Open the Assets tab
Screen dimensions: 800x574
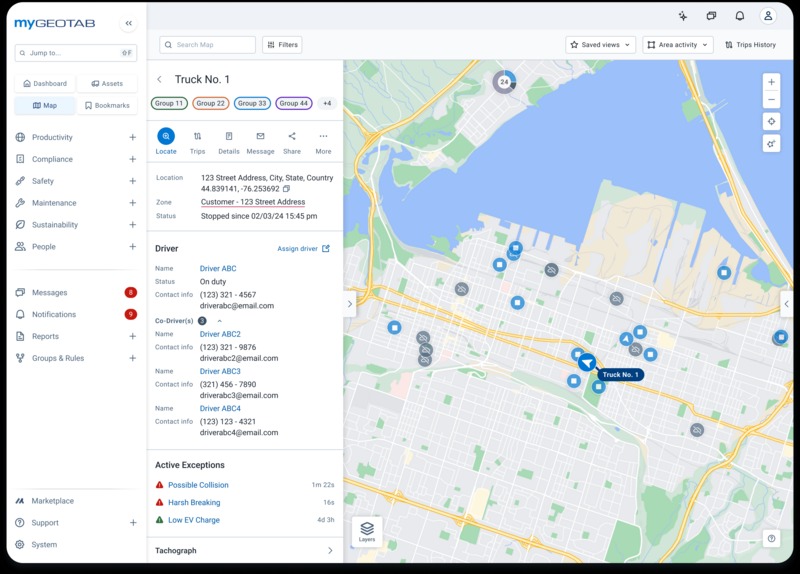click(x=107, y=84)
